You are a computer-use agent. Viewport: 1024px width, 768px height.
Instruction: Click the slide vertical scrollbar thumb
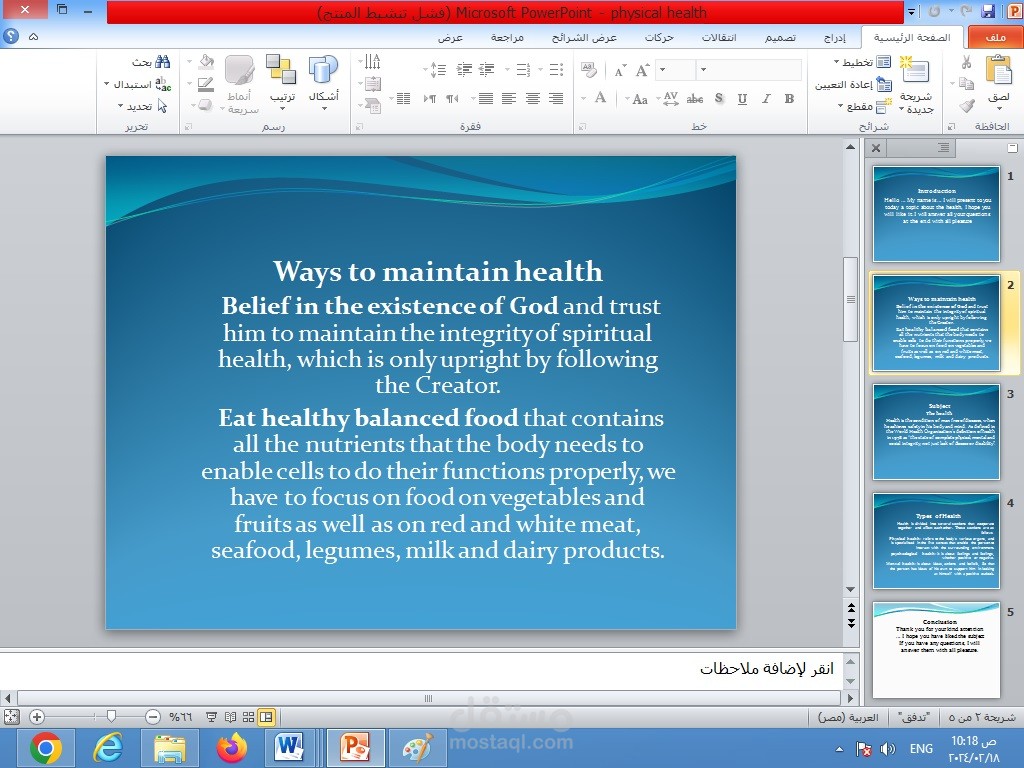pos(850,299)
